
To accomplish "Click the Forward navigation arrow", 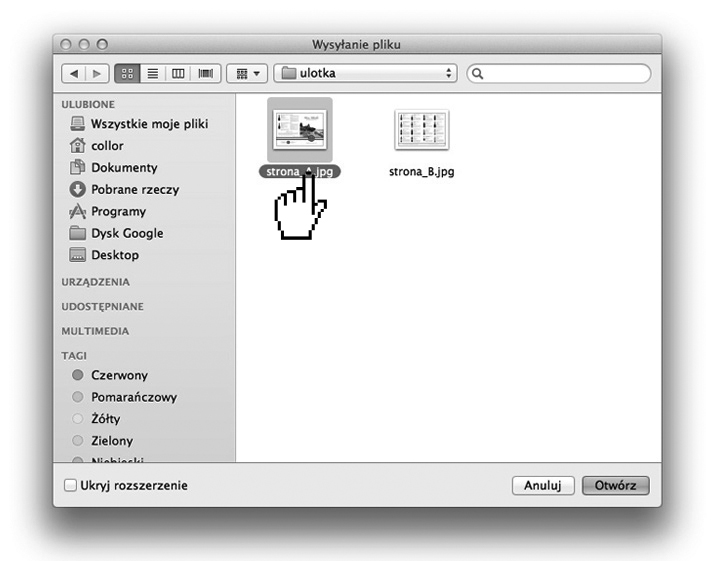I will point(97,74).
